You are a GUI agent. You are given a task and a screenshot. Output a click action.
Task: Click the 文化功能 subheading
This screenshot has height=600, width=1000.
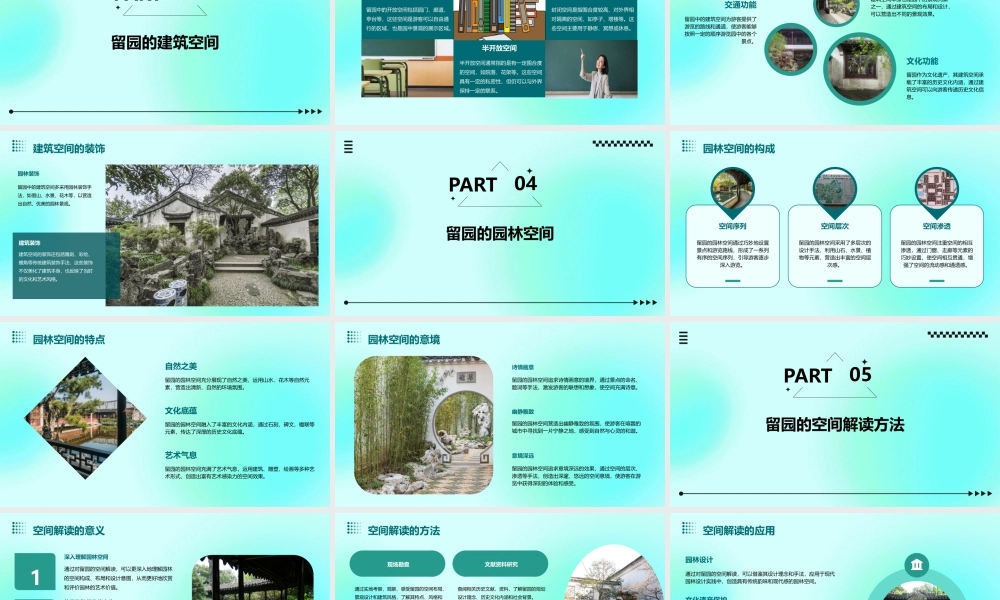(922, 61)
